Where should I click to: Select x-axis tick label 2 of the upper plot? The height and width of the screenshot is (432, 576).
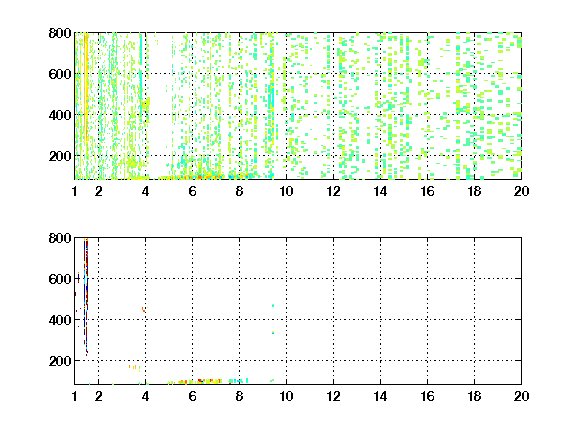[98, 191]
